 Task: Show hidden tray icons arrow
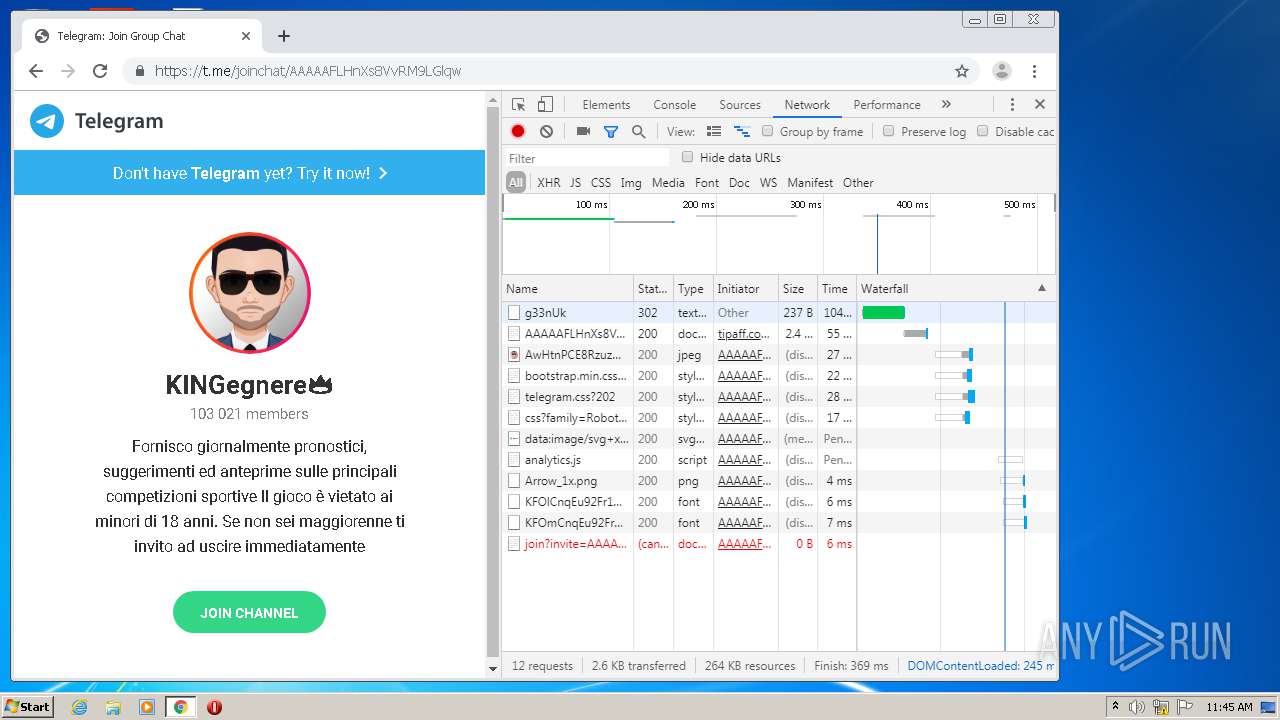click(1115, 707)
